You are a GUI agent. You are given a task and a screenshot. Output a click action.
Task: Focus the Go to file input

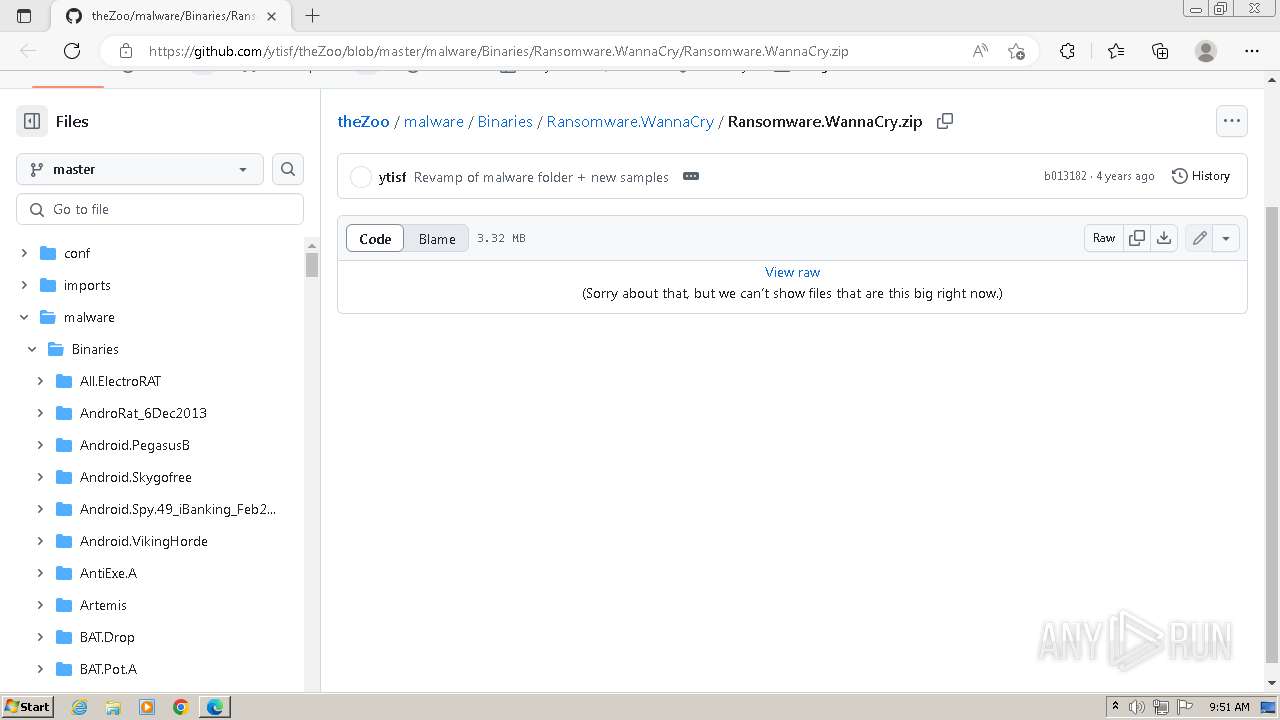(160, 209)
